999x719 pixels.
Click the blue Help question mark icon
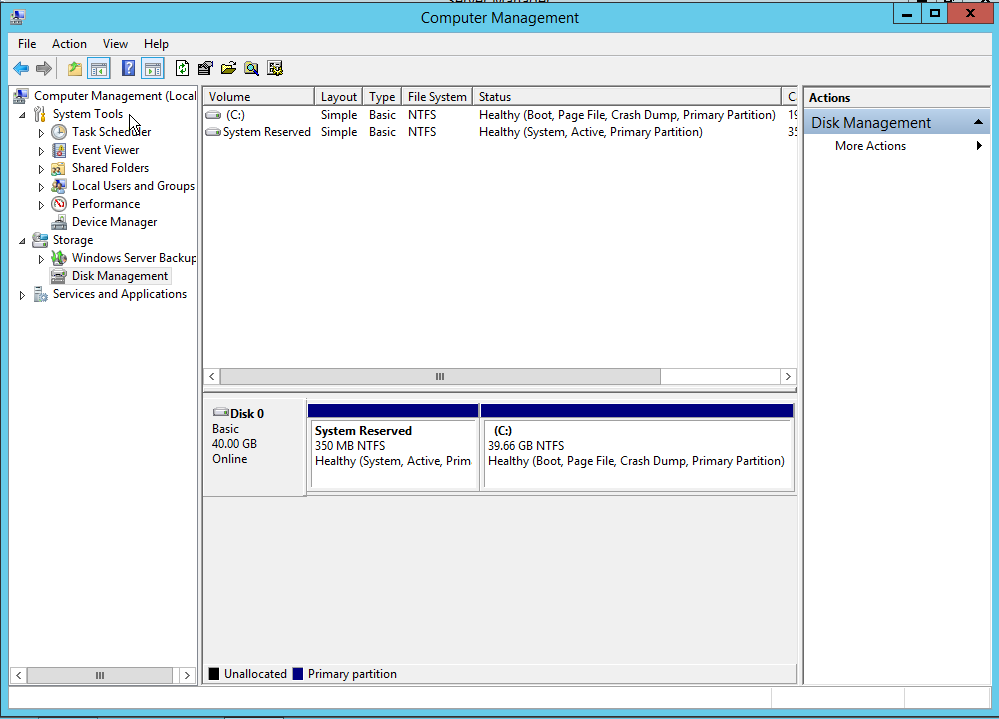pos(128,69)
